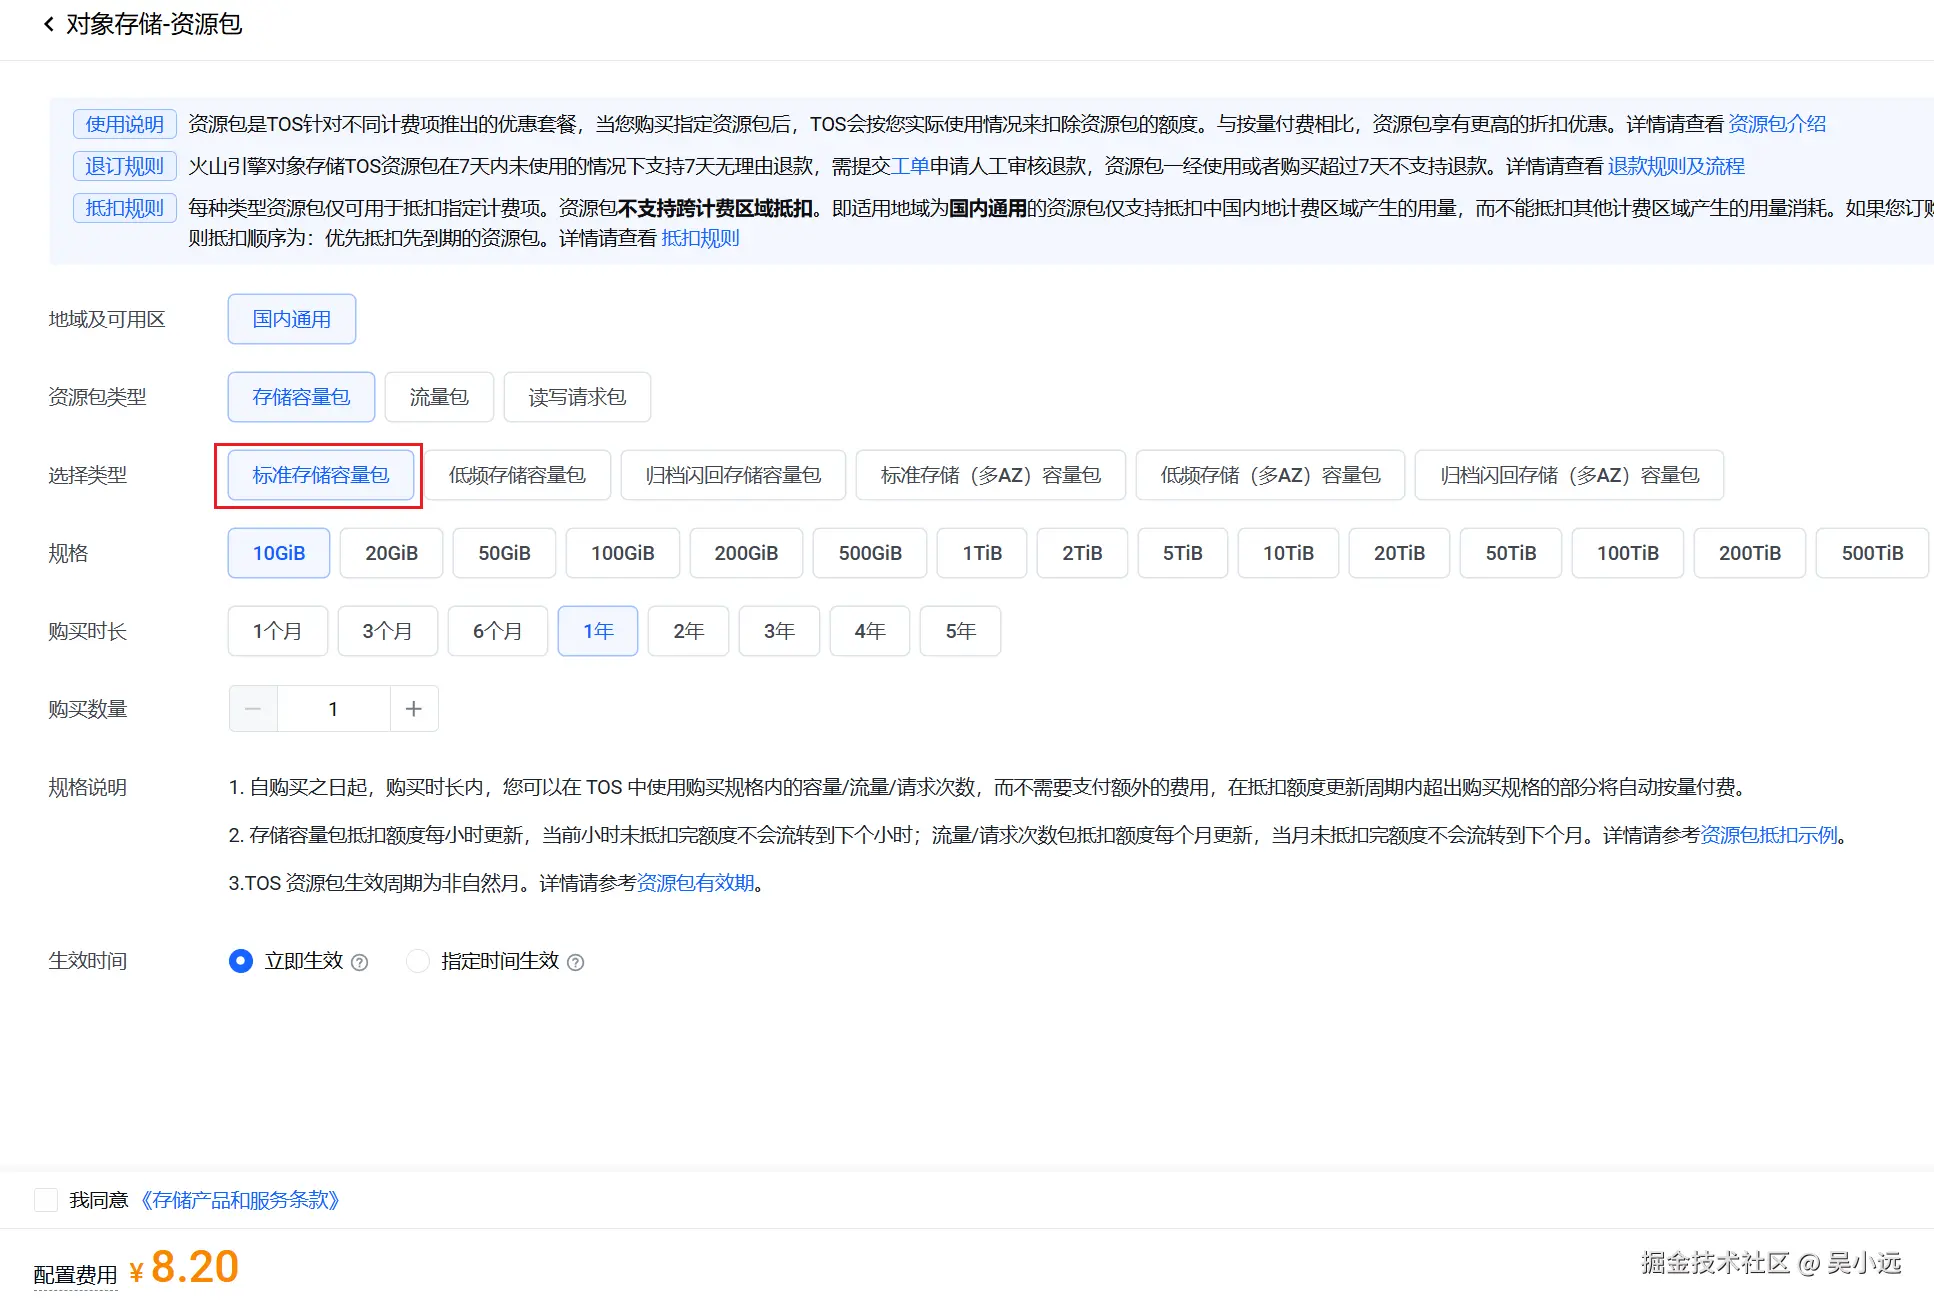Select the 指定时间生效 radio option
1934x1309 pixels.
(417, 961)
